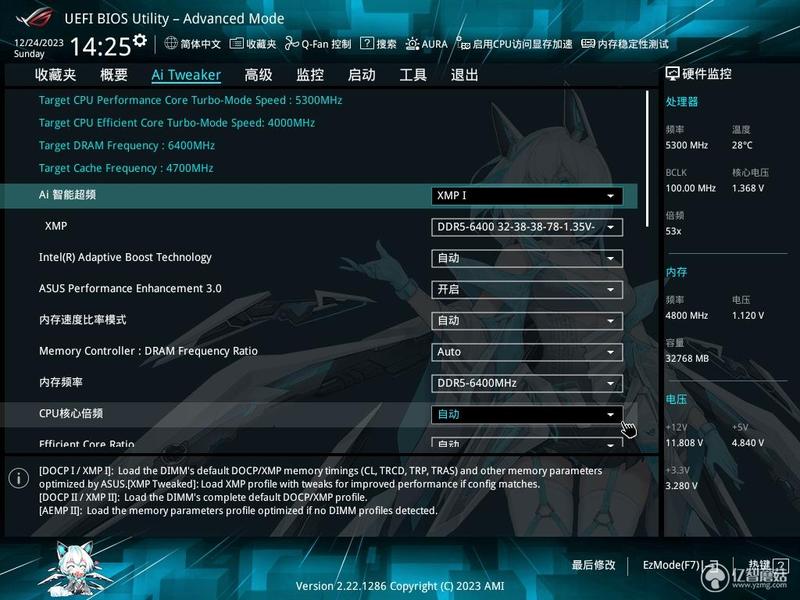
Task: Click the 1.120 V memory voltage value
Action: coord(748,316)
